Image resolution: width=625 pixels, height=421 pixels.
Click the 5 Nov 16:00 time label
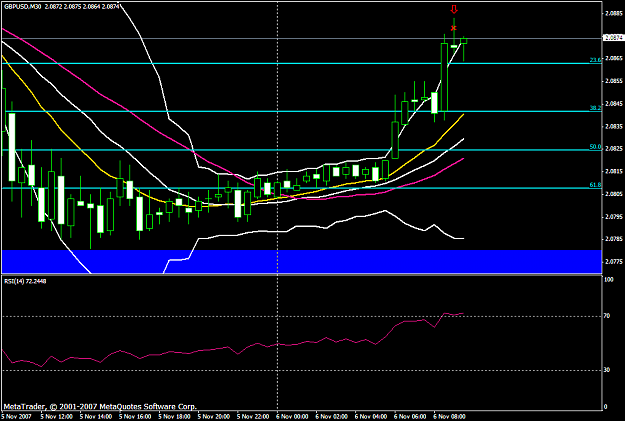135,417
